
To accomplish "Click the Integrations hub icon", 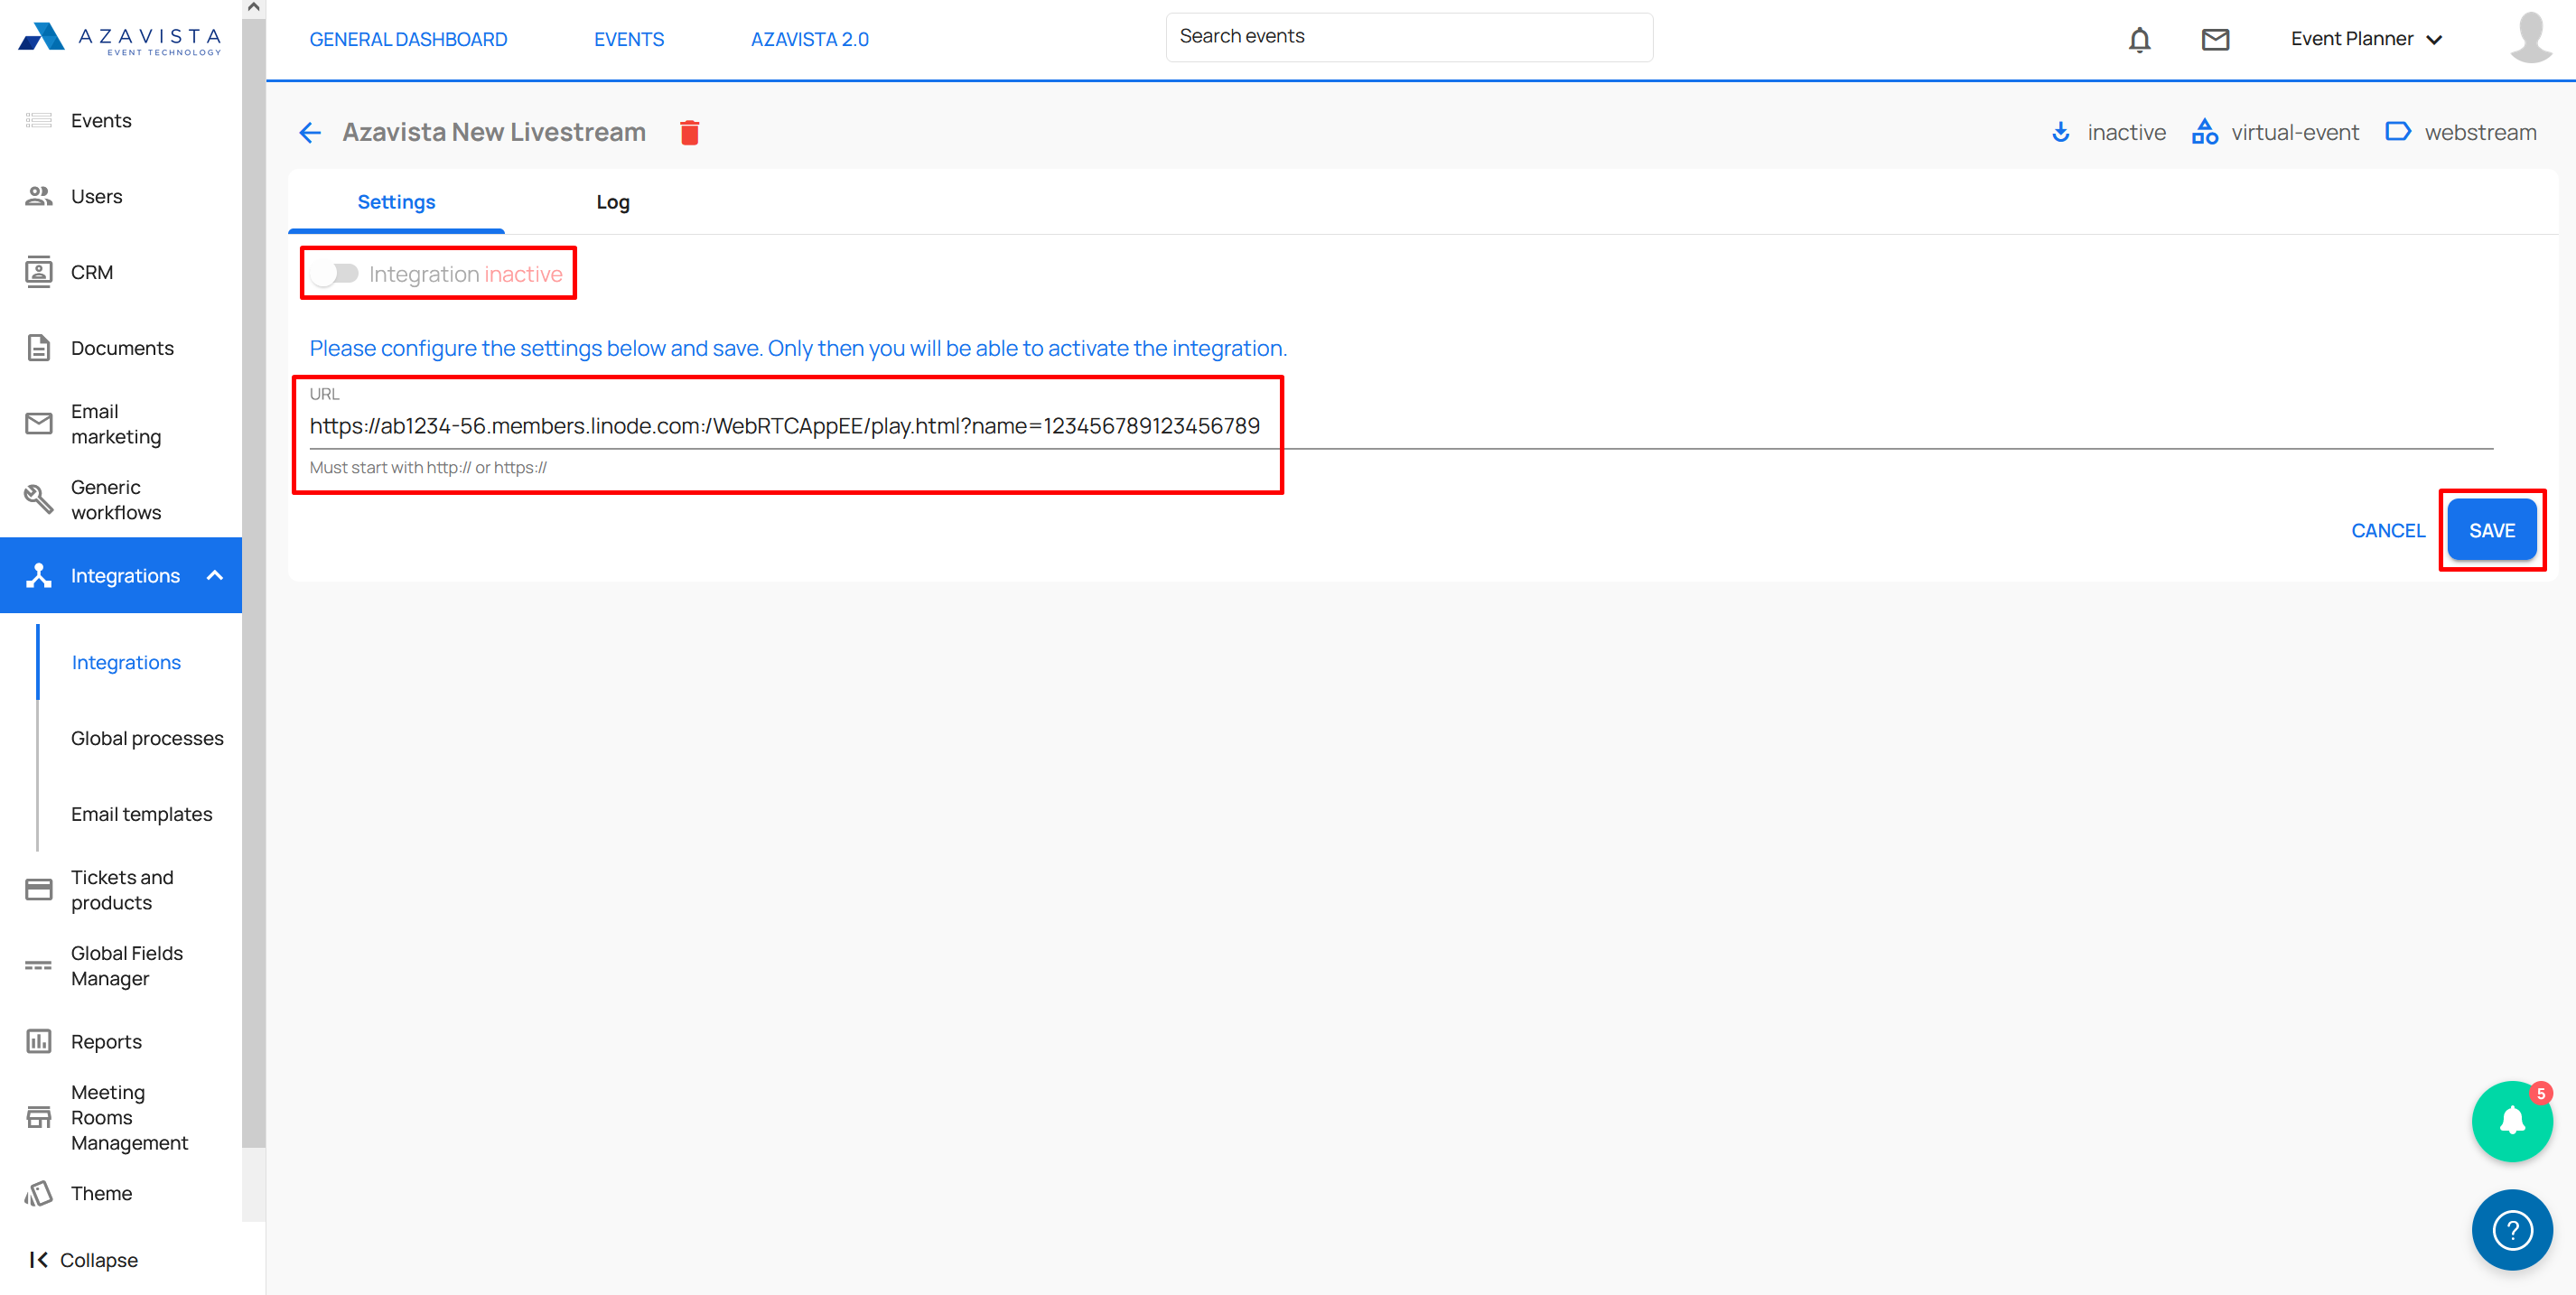I will [38, 575].
